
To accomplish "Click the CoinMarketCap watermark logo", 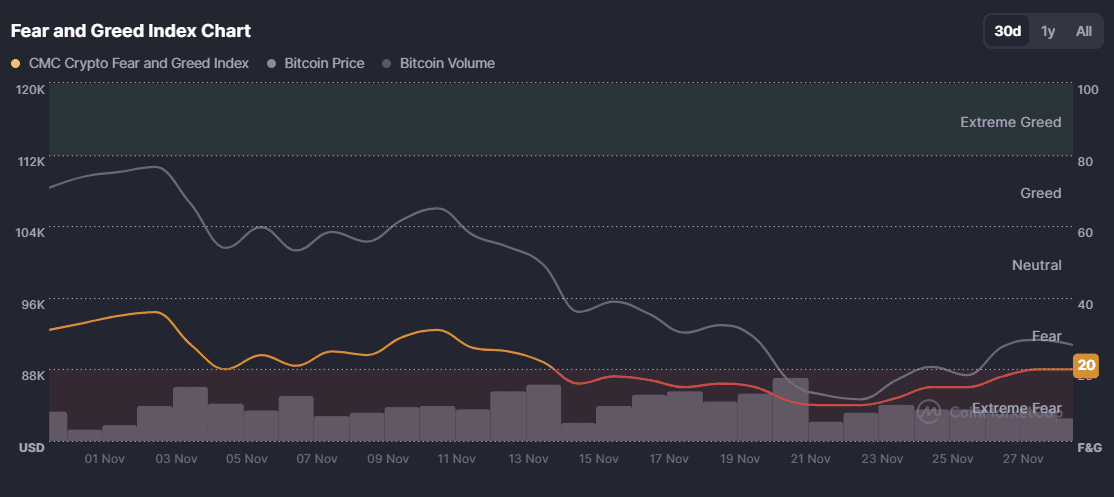I will coord(929,410).
